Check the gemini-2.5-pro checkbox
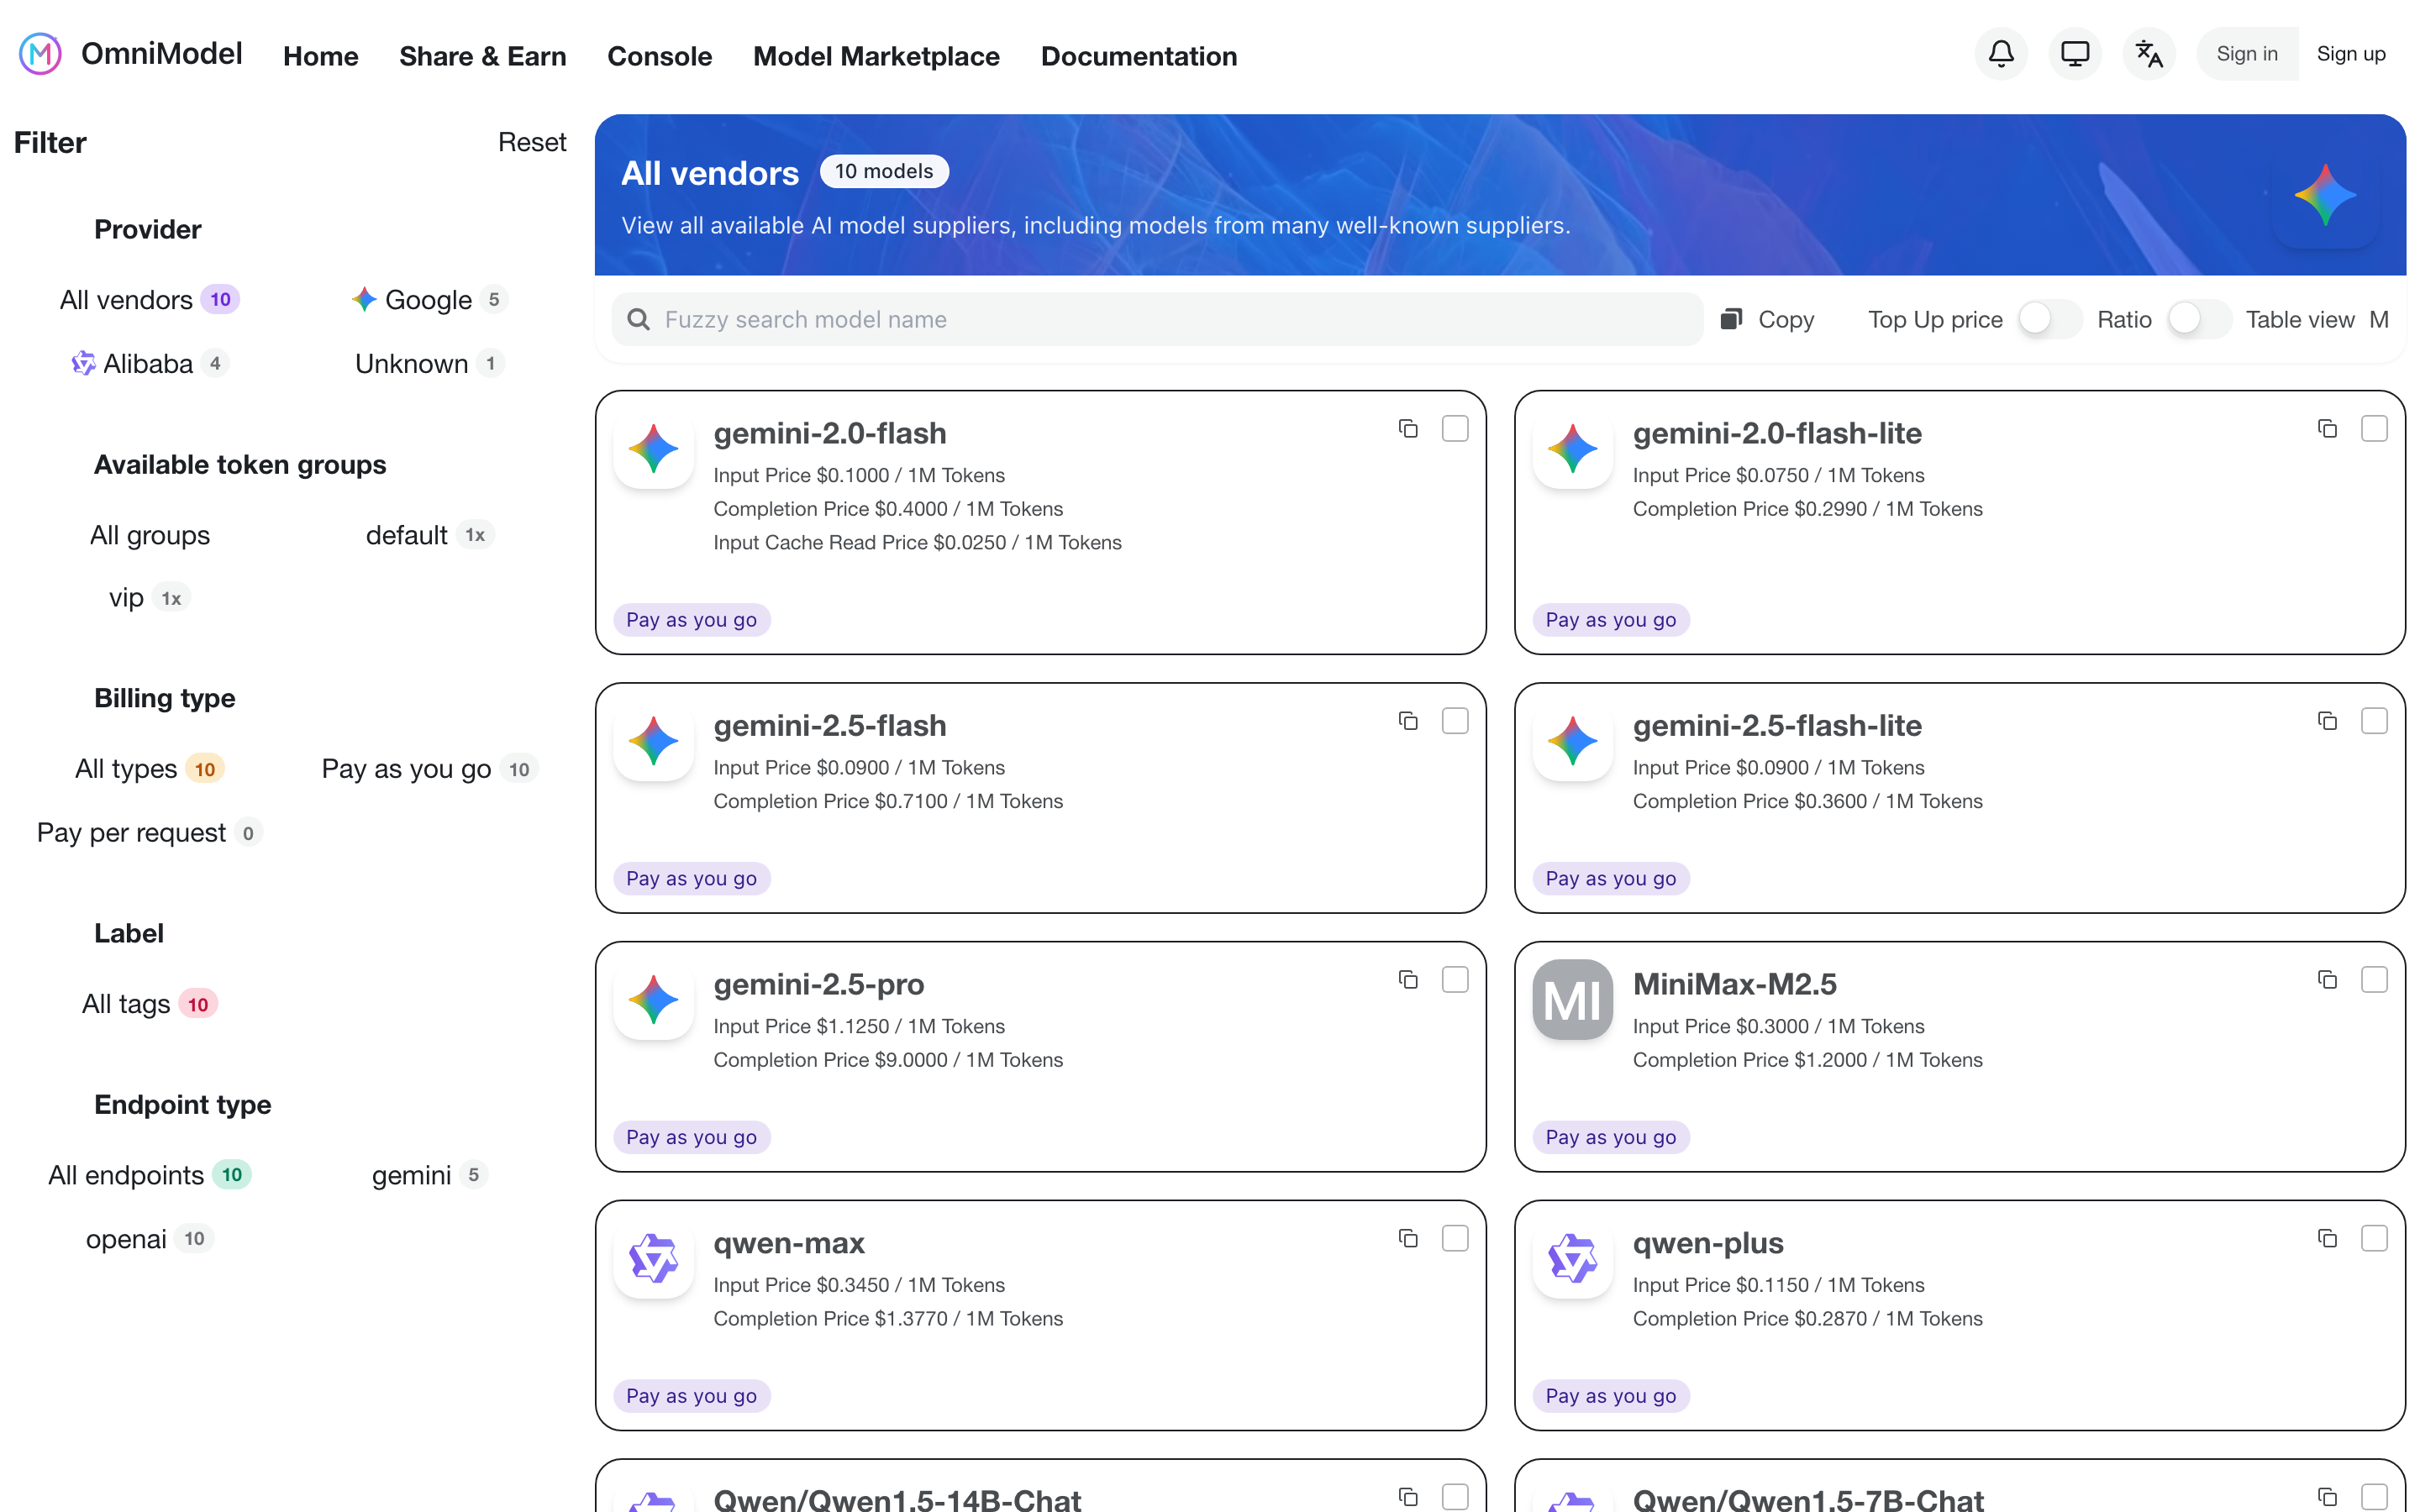This screenshot has width=2420, height=1512. tap(1455, 980)
